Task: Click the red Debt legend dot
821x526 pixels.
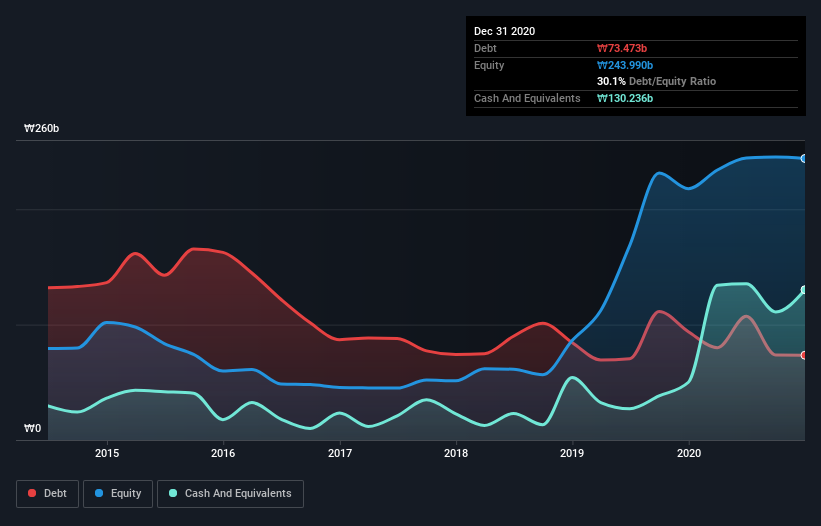Action: click(32, 493)
